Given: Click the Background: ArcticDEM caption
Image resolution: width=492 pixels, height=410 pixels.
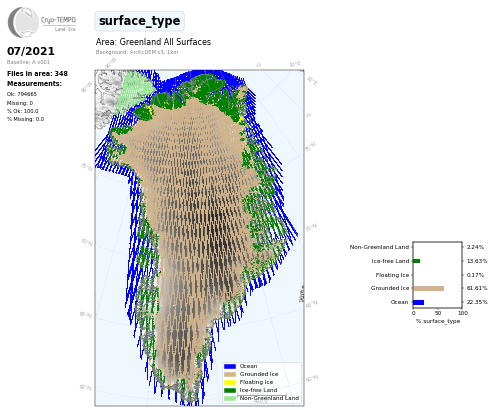Looking at the screenshot, I should 137,52.
